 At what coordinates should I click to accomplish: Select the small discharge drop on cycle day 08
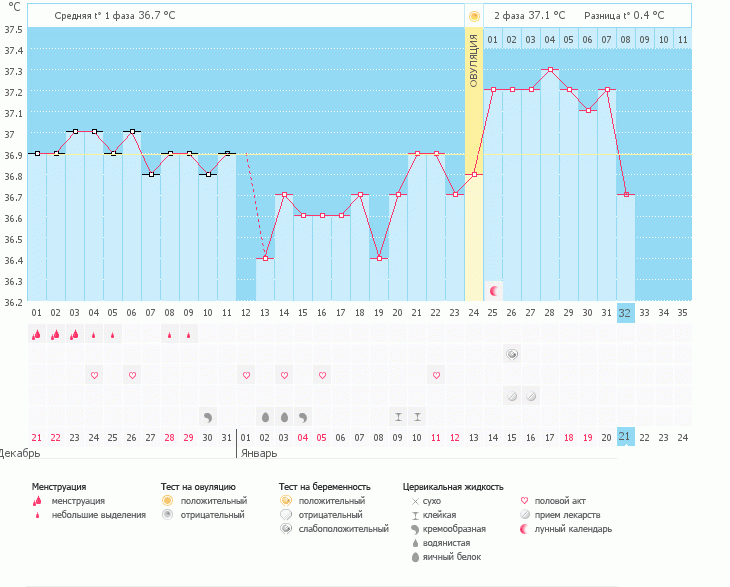click(169, 335)
